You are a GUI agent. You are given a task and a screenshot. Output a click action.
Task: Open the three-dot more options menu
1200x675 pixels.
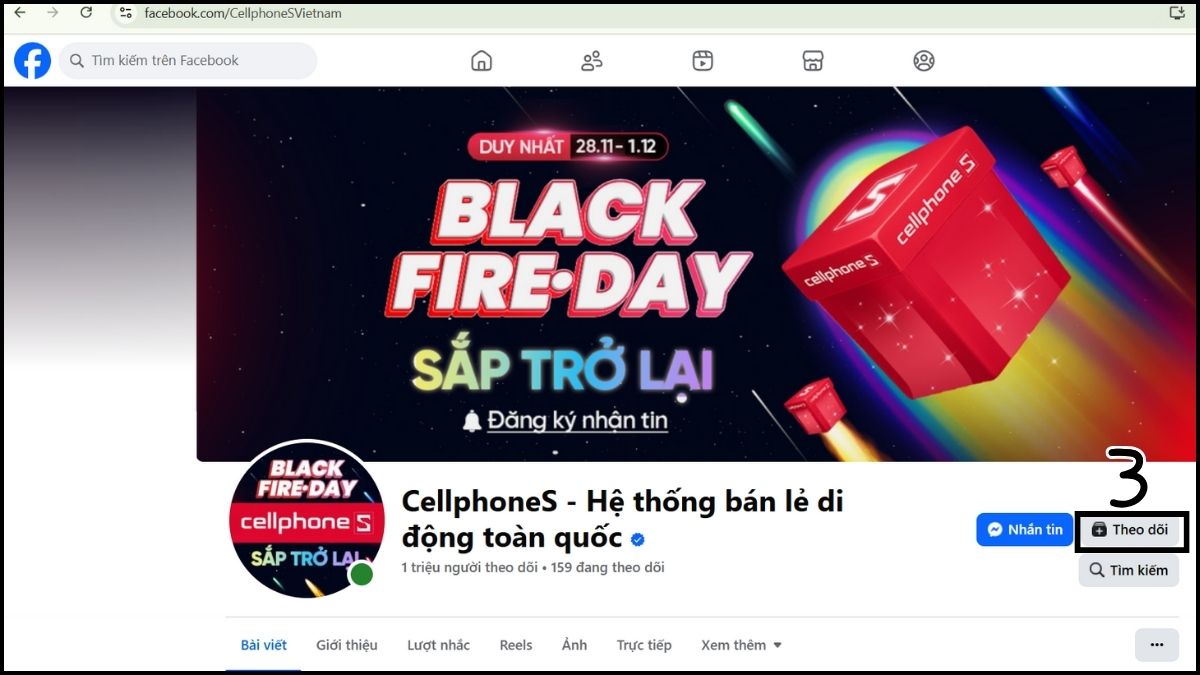click(x=1157, y=645)
